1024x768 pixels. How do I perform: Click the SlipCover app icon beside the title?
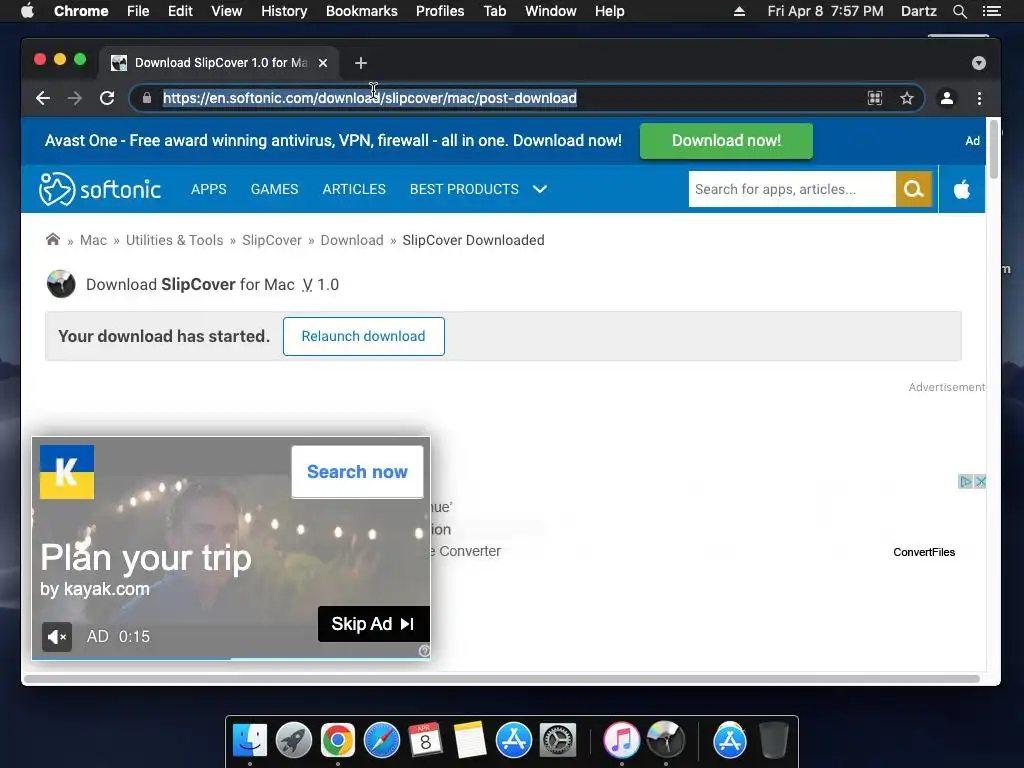click(61, 284)
